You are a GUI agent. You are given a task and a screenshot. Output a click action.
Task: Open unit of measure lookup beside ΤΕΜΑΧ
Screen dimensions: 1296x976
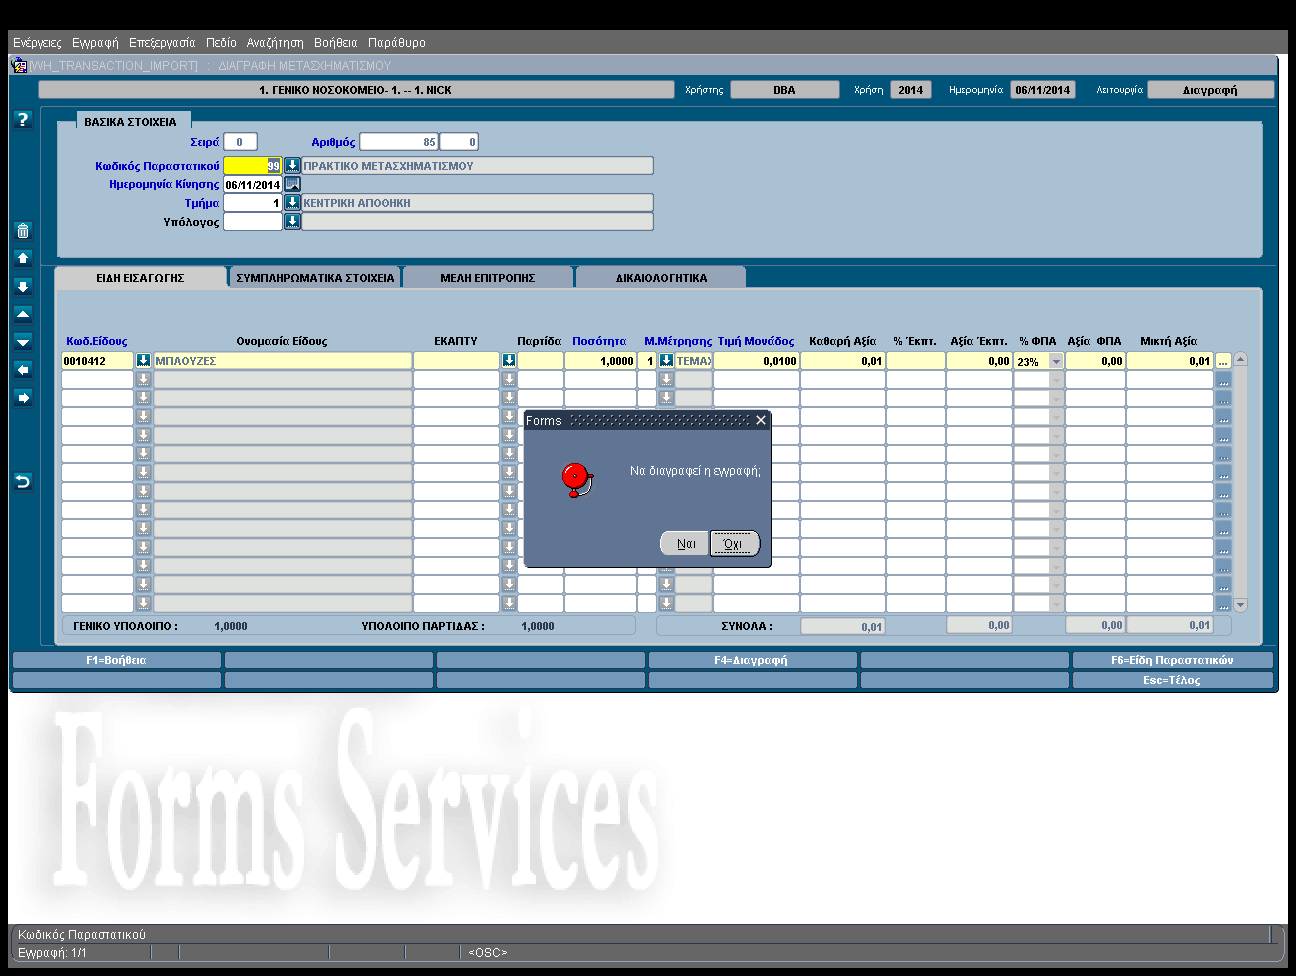coord(666,361)
